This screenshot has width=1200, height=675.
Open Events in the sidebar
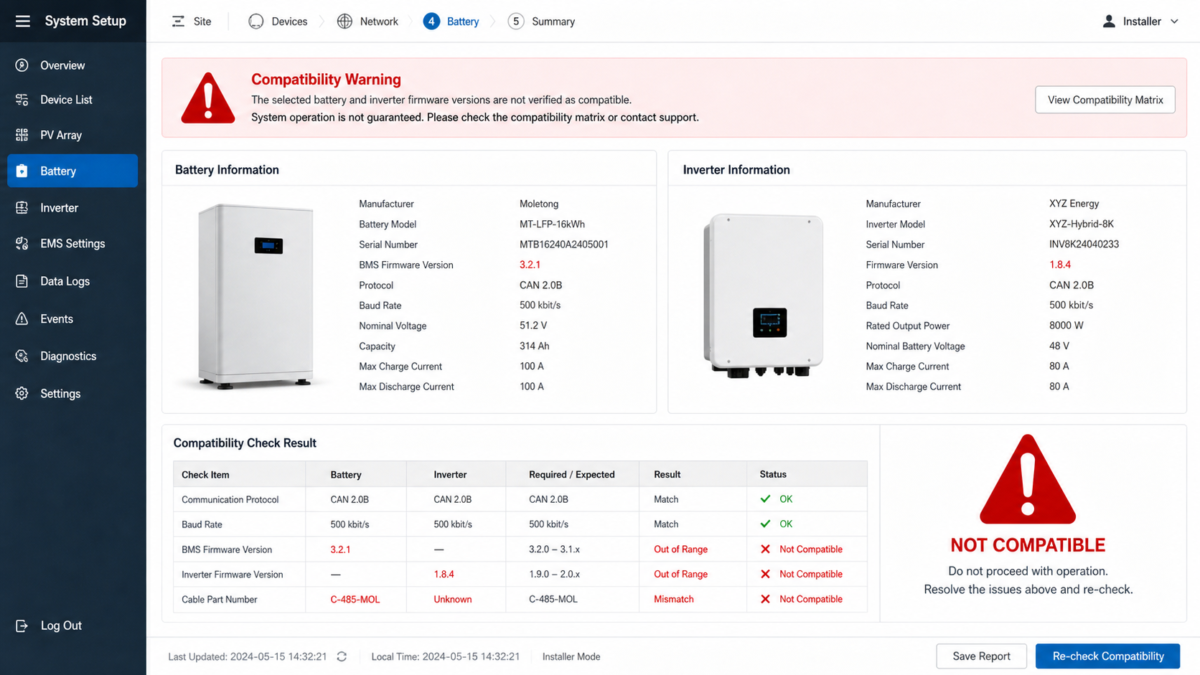(72, 319)
